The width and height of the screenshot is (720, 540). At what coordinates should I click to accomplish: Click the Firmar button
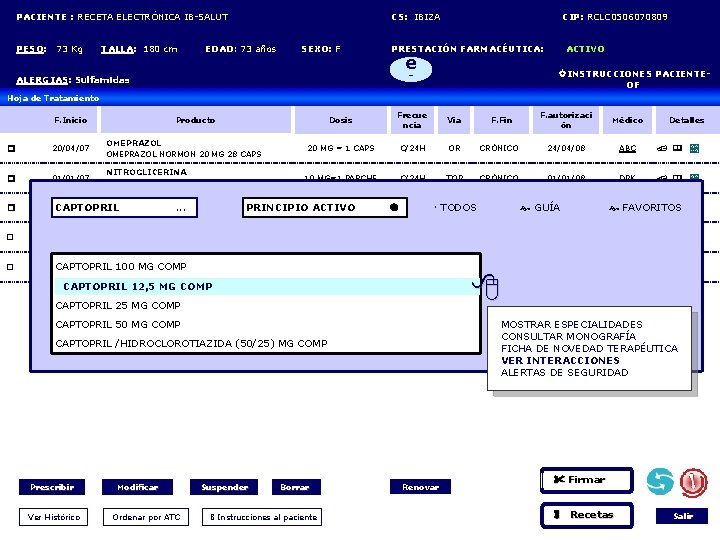[587, 480]
